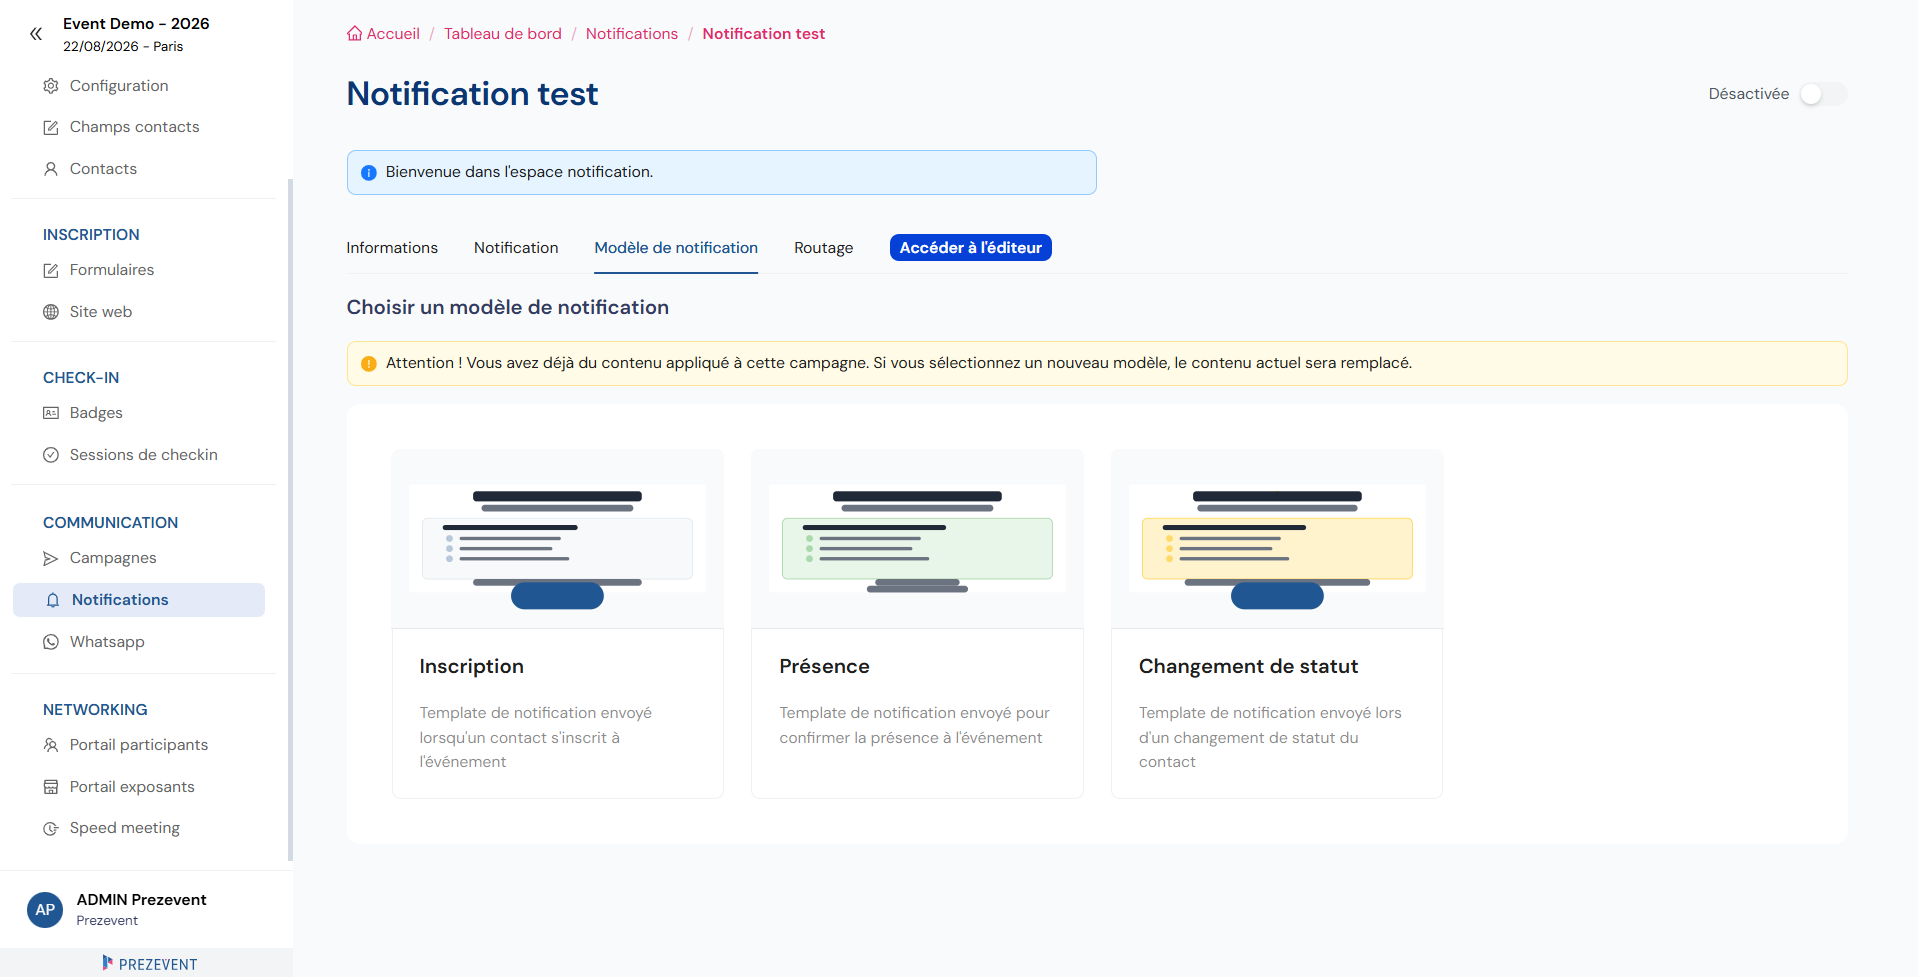1918x977 pixels.
Task: Click the Champs contacts edit icon
Action: 51,127
